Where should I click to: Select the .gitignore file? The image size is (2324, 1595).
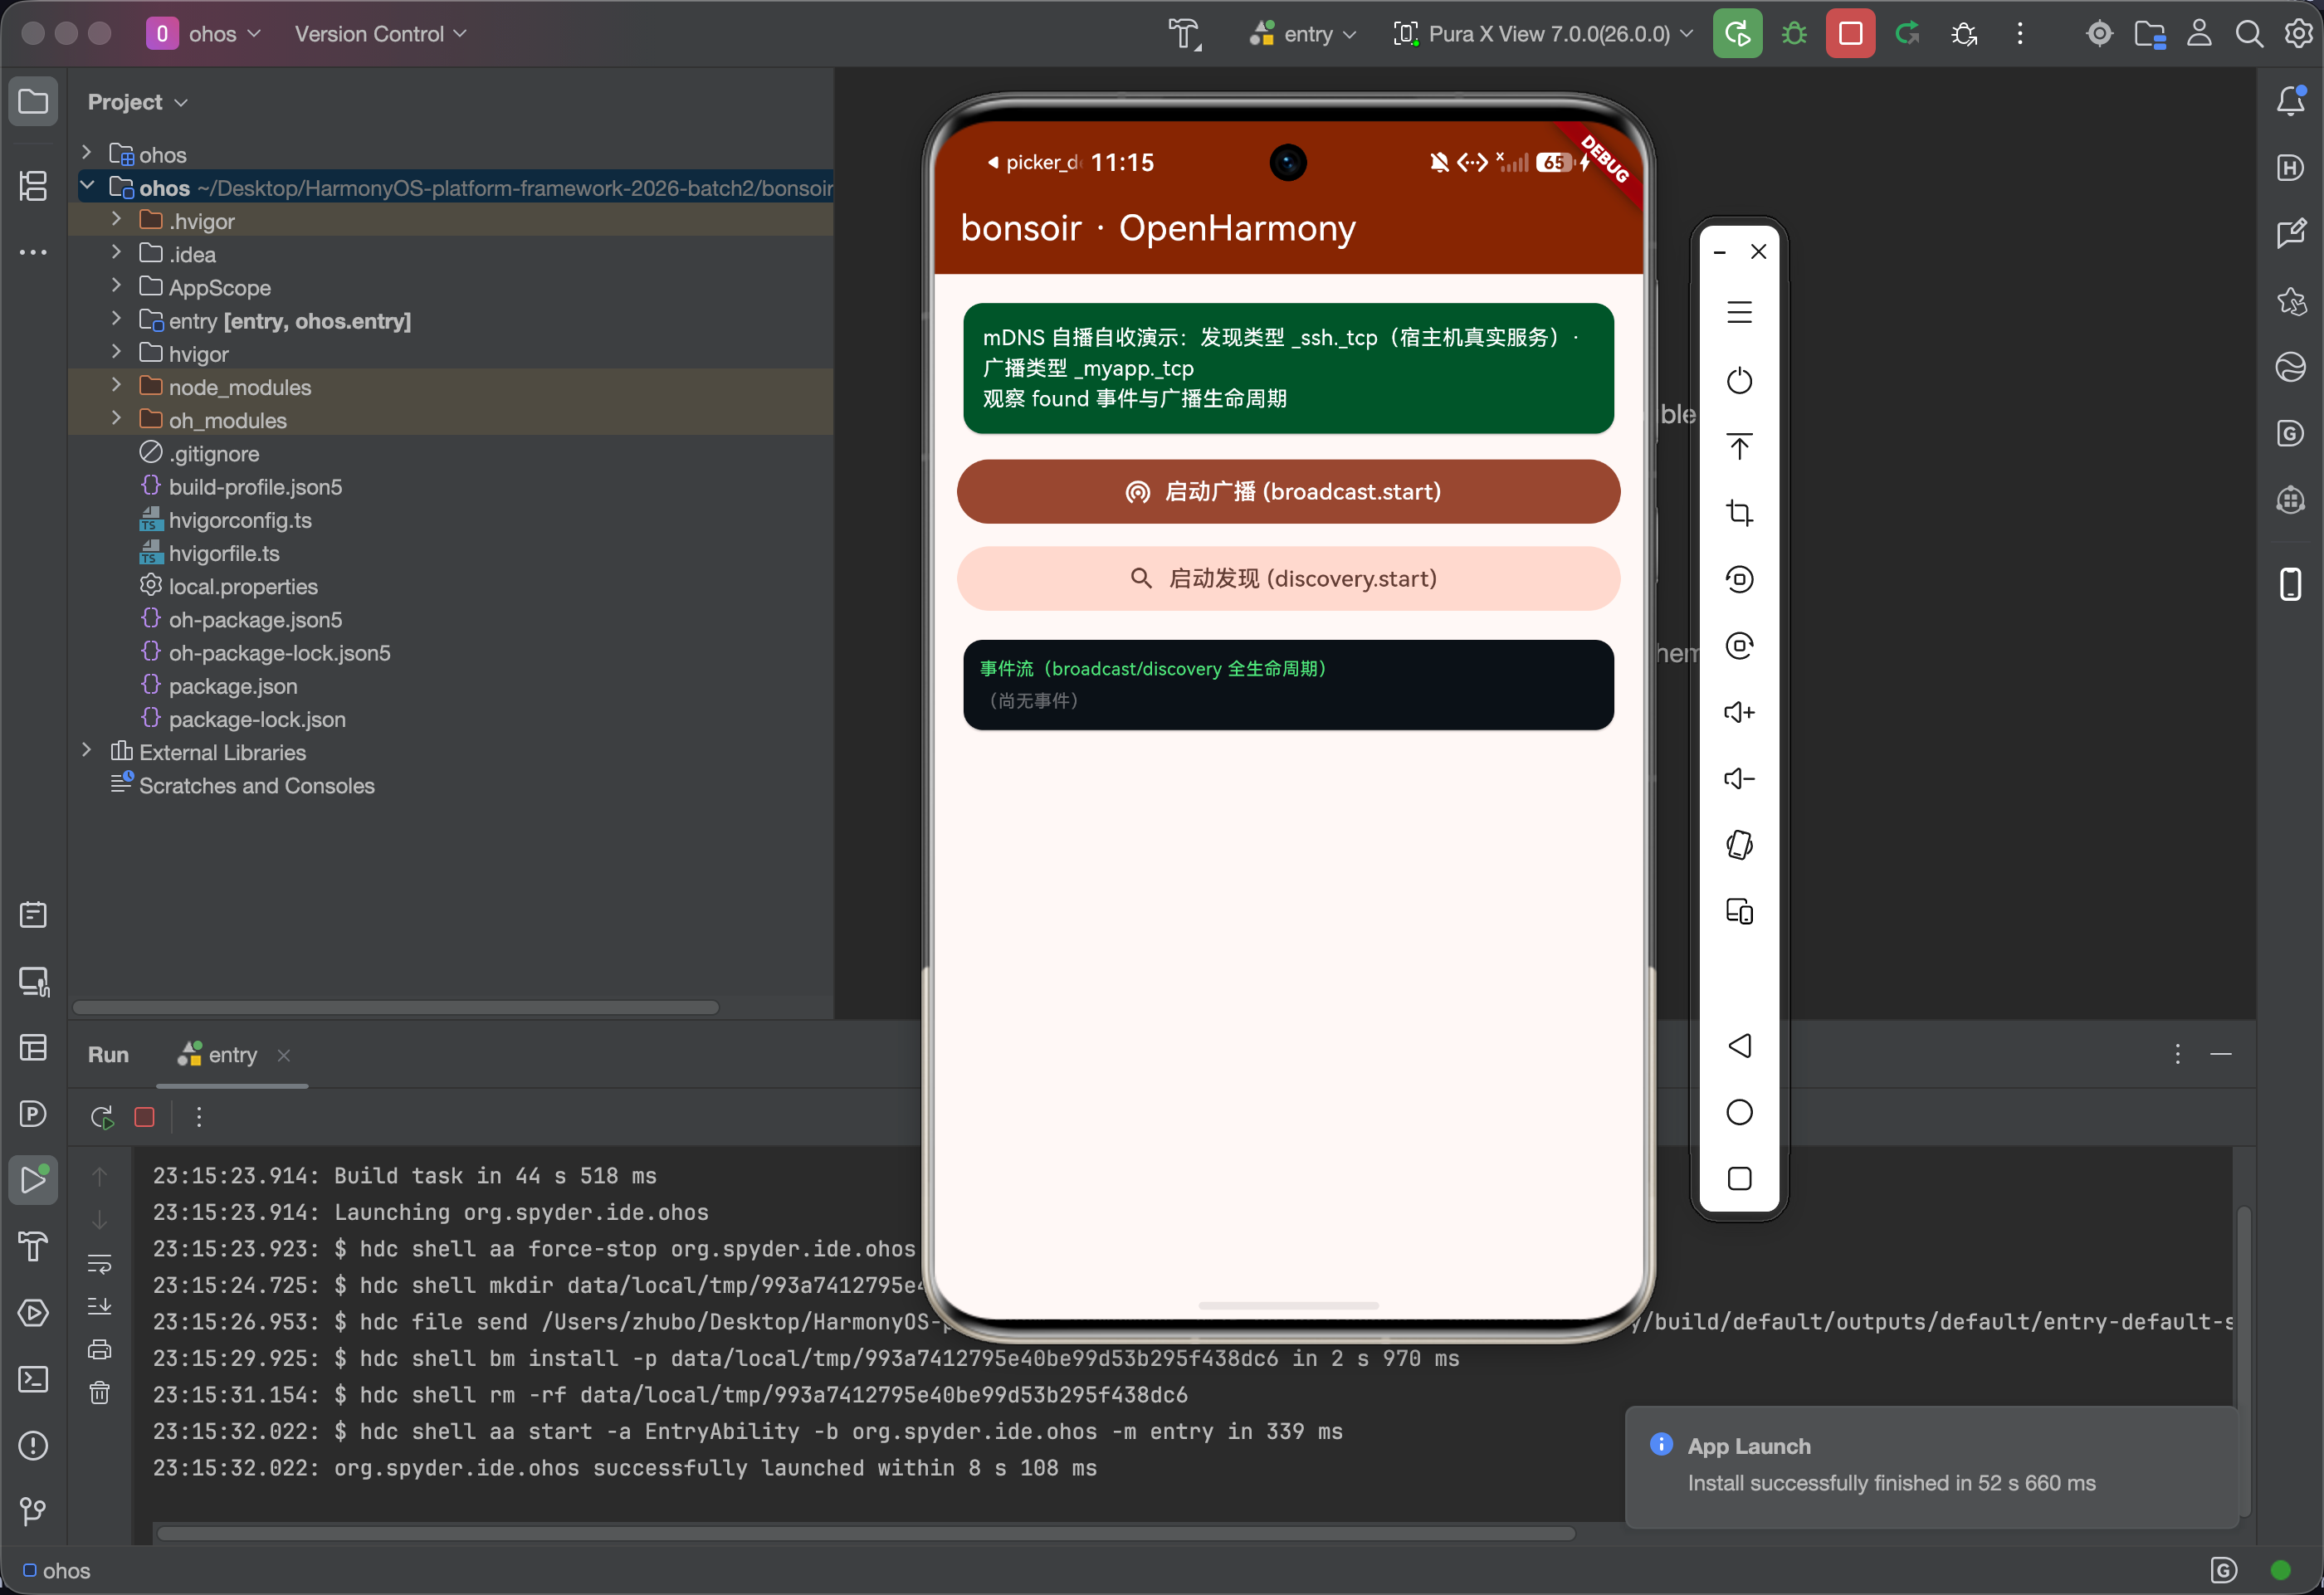tap(214, 453)
